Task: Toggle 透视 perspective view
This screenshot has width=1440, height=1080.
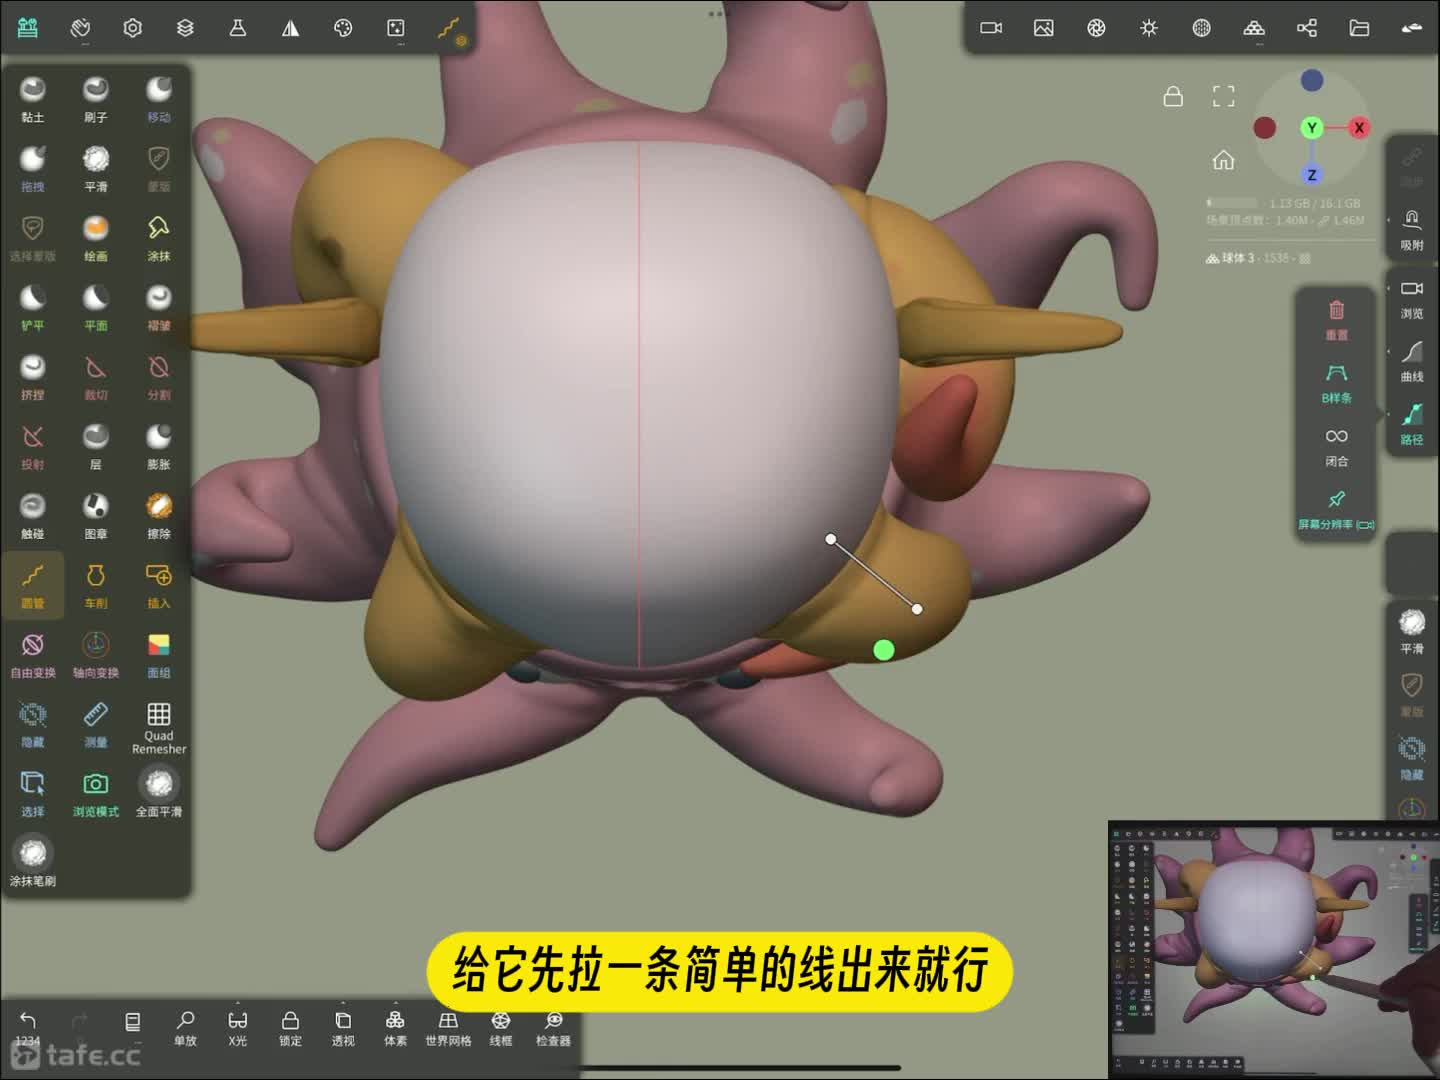Action: [x=343, y=1027]
